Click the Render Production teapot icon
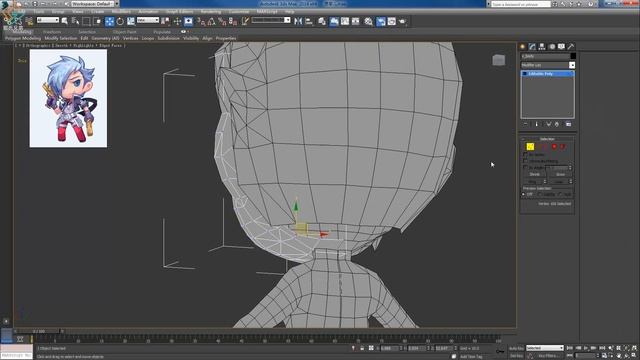This screenshot has width=640, height=360. coord(402,22)
